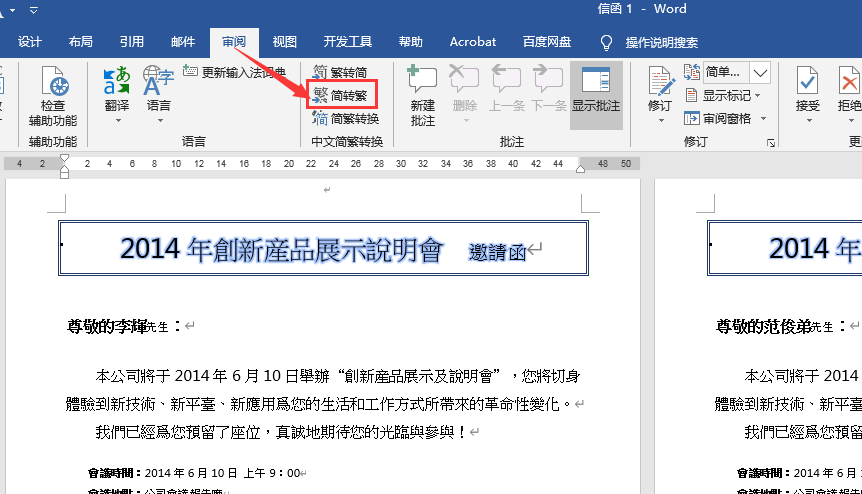Viewport: 862px width, 494px height.
Task: Click the Reject (拒绝) change icon
Action: (x=849, y=81)
